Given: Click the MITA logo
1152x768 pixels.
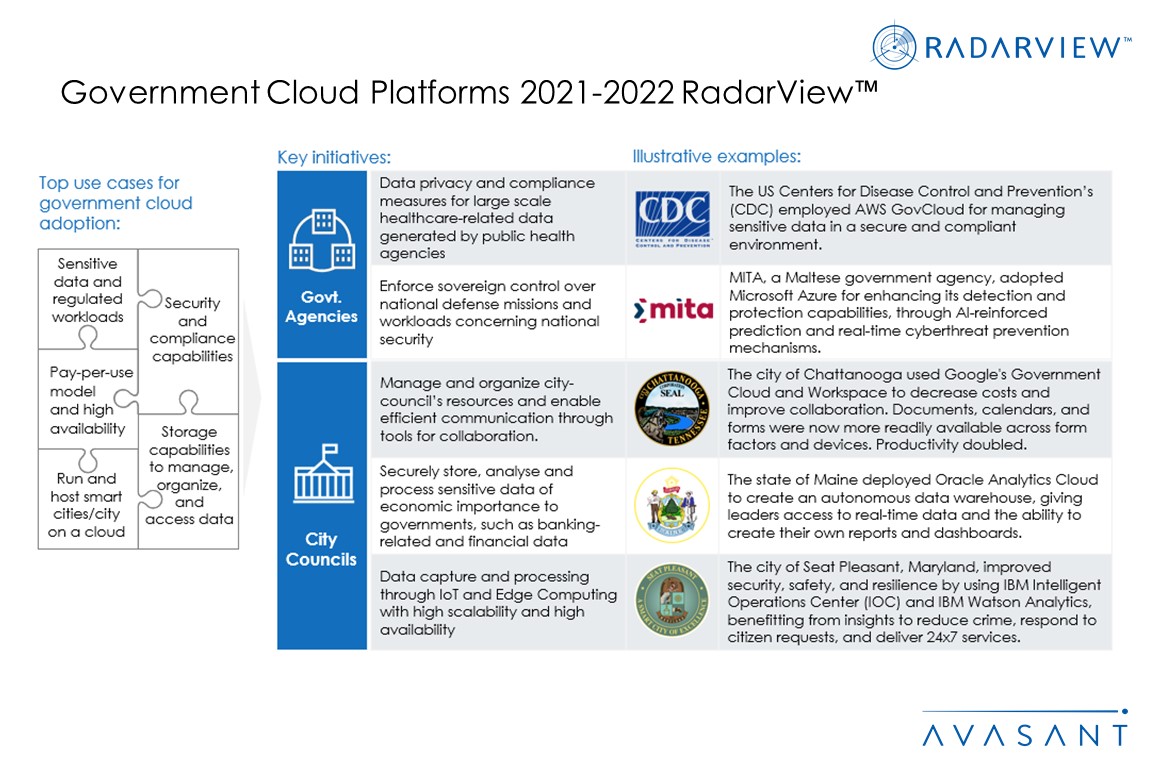Looking at the screenshot, I should point(673,311).
